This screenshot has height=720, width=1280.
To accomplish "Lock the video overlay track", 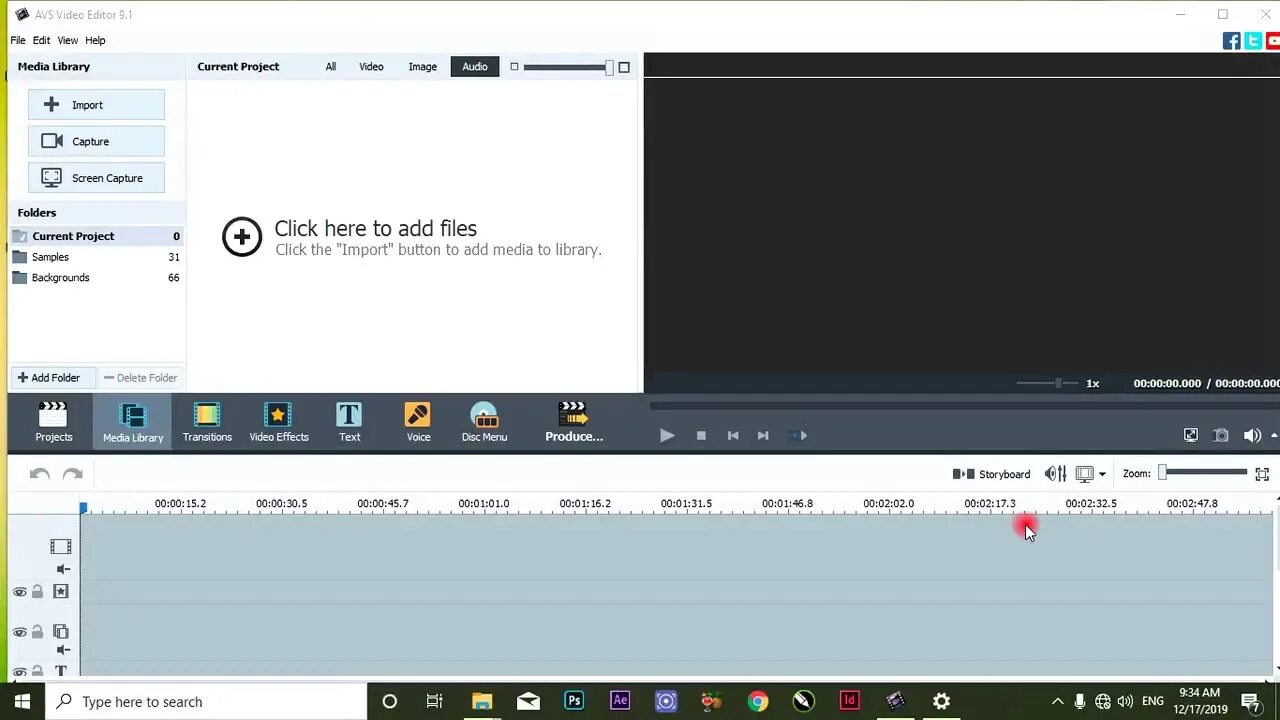I will point(37,632).
